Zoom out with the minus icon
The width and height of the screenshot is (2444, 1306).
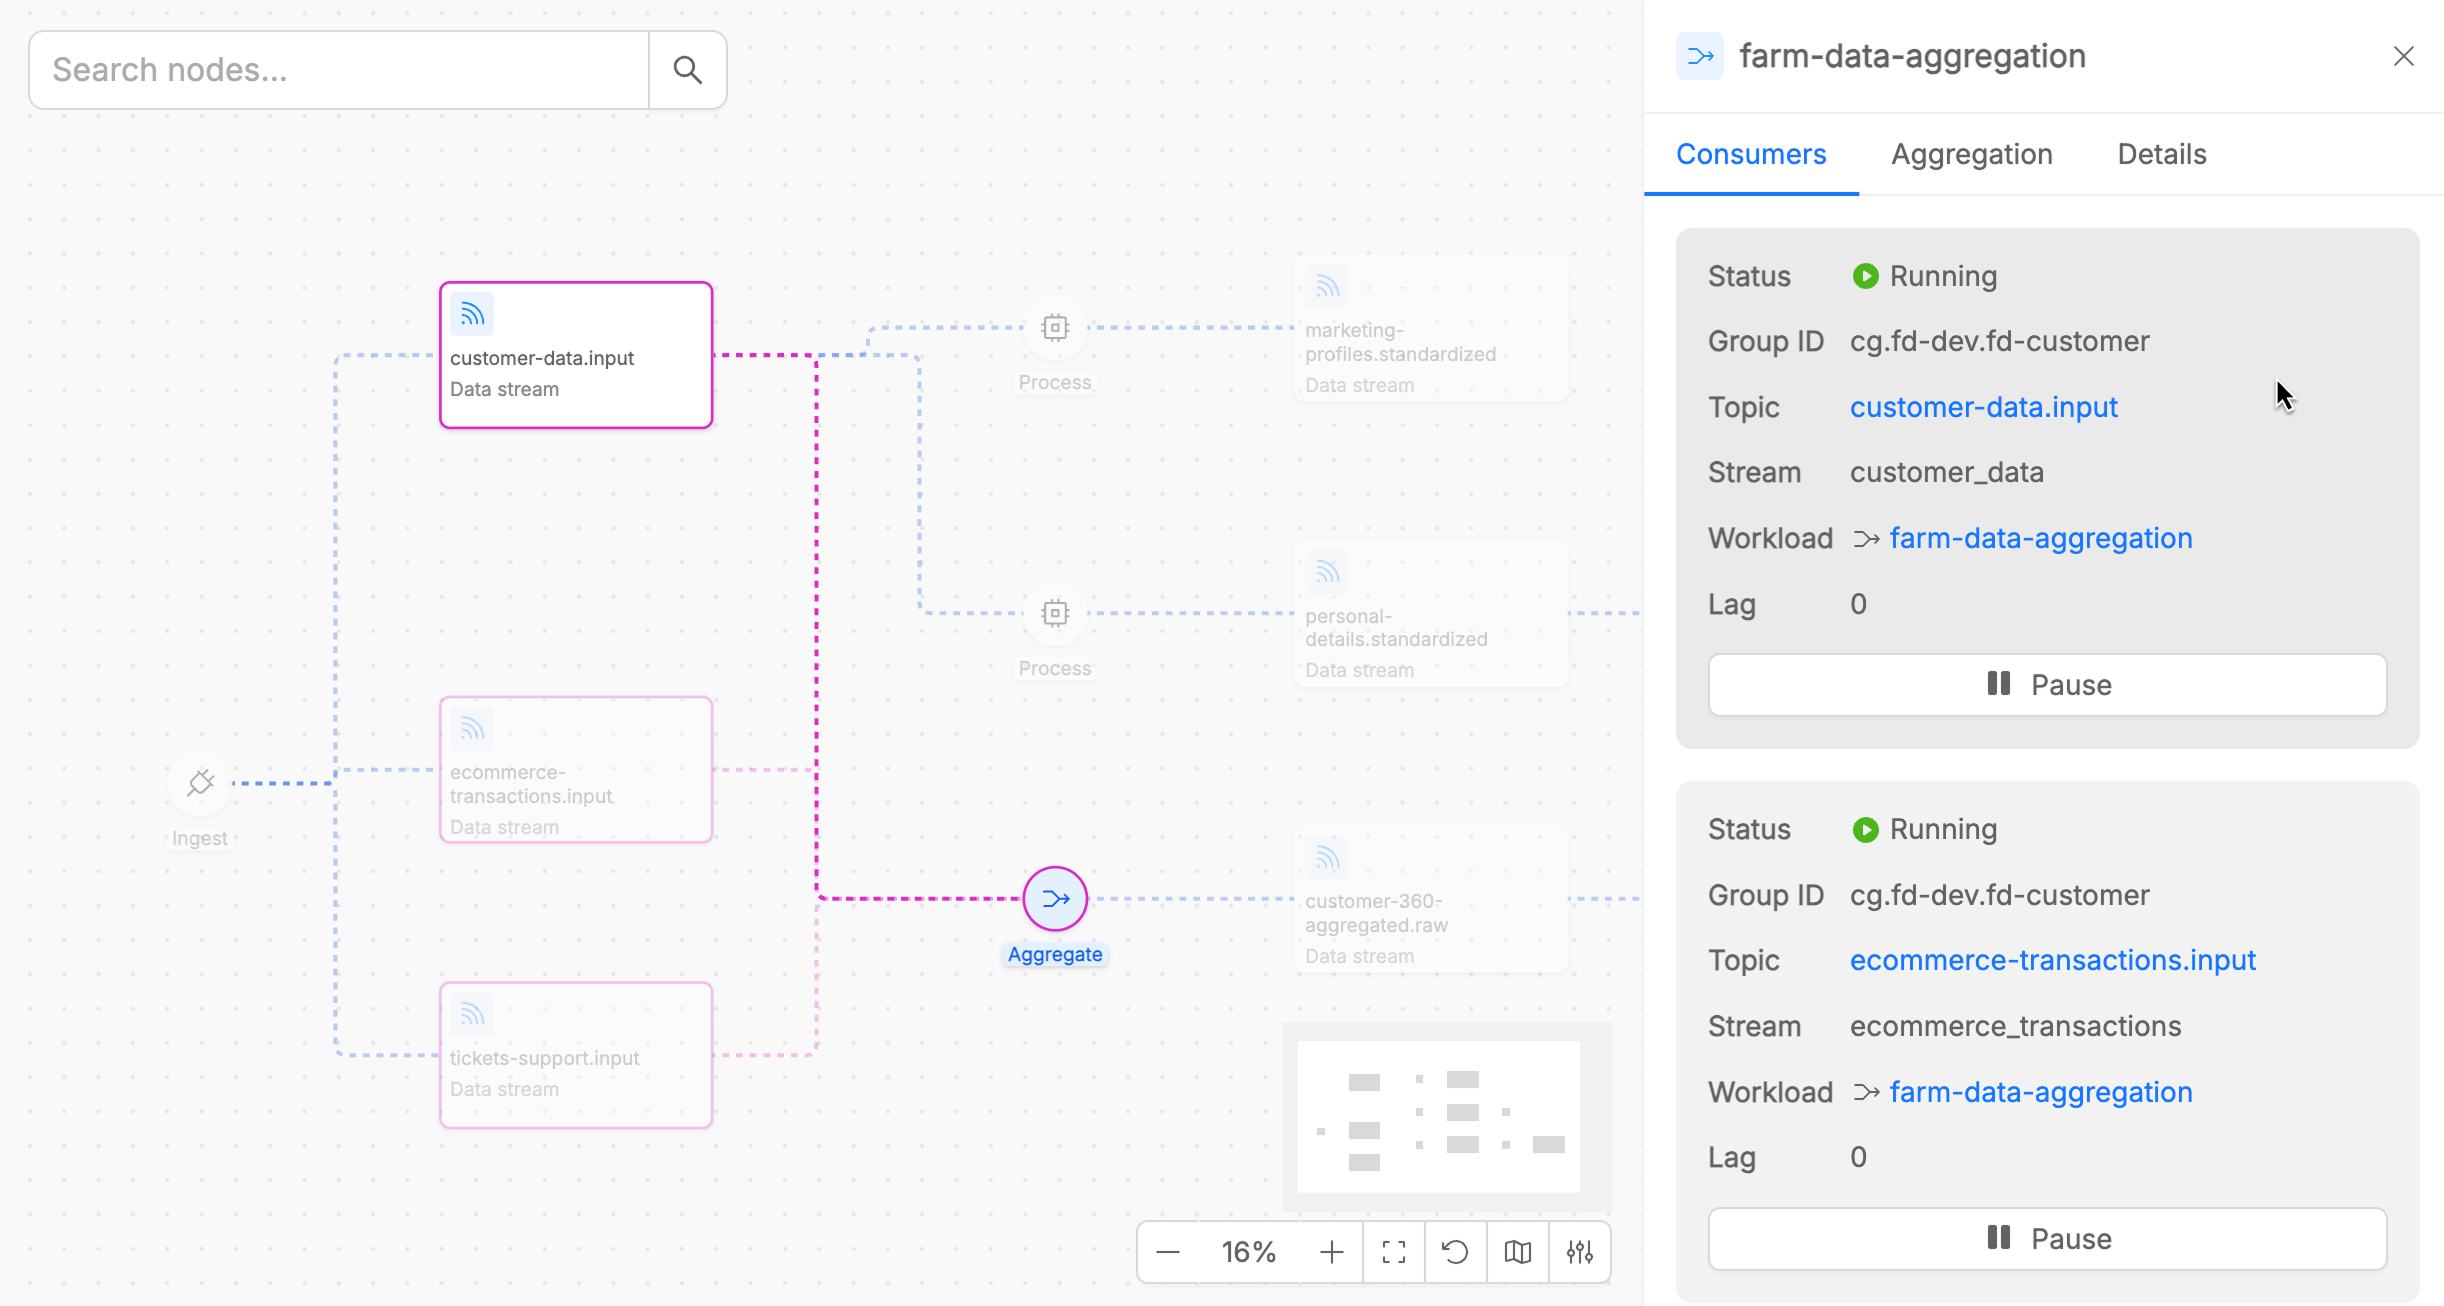(x=1168, y=1252)
